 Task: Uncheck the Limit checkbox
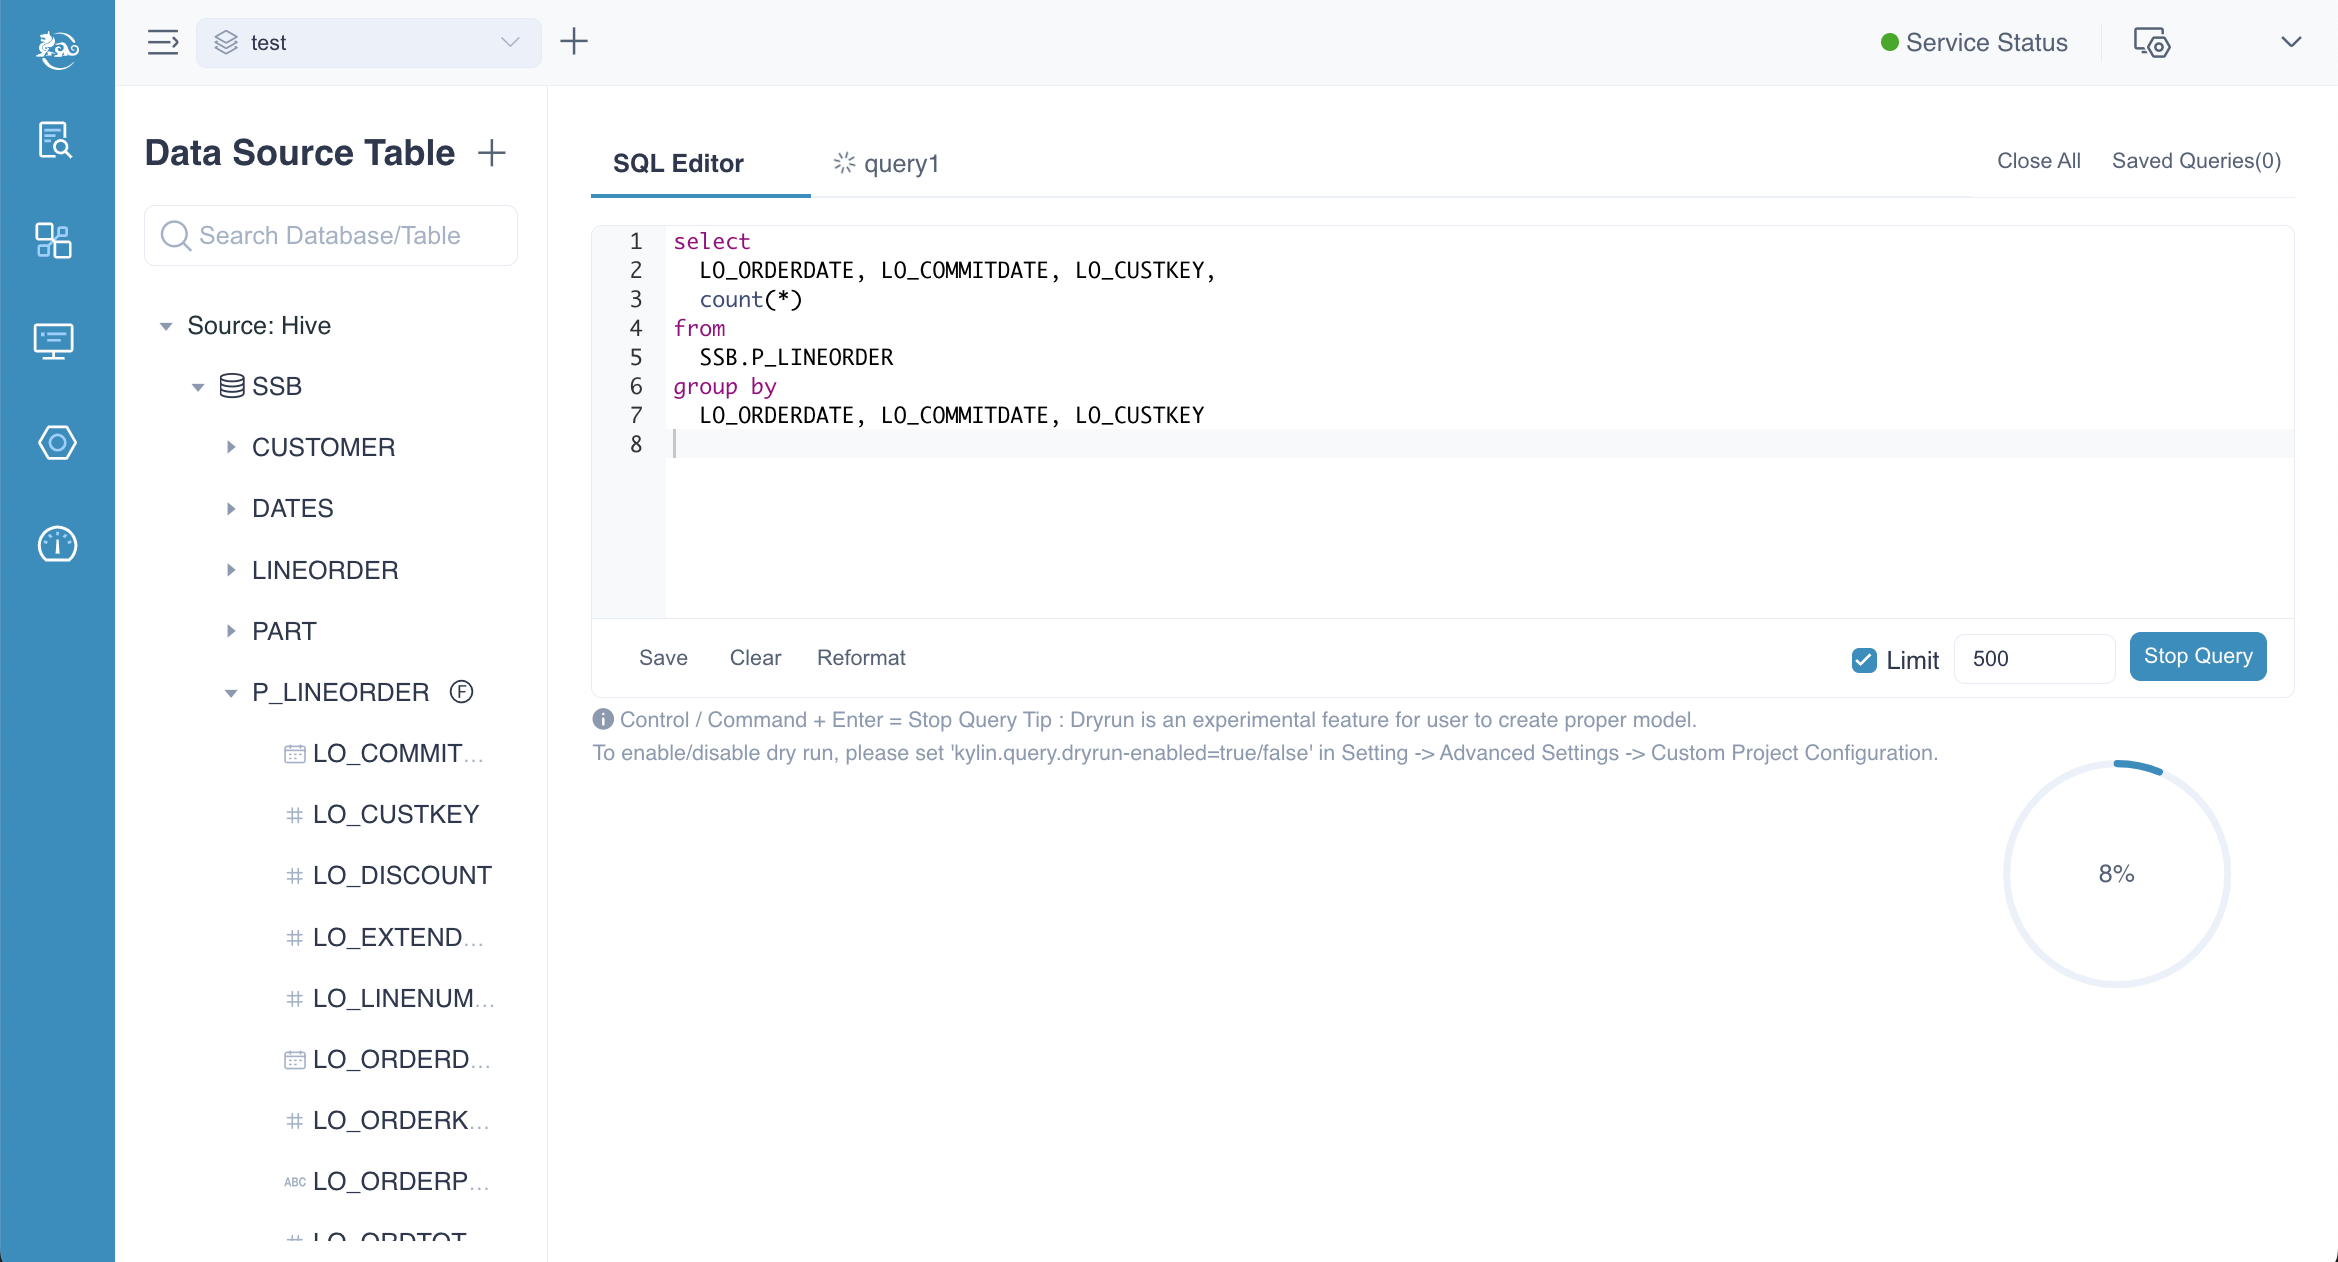click(x=1864, y=660)
